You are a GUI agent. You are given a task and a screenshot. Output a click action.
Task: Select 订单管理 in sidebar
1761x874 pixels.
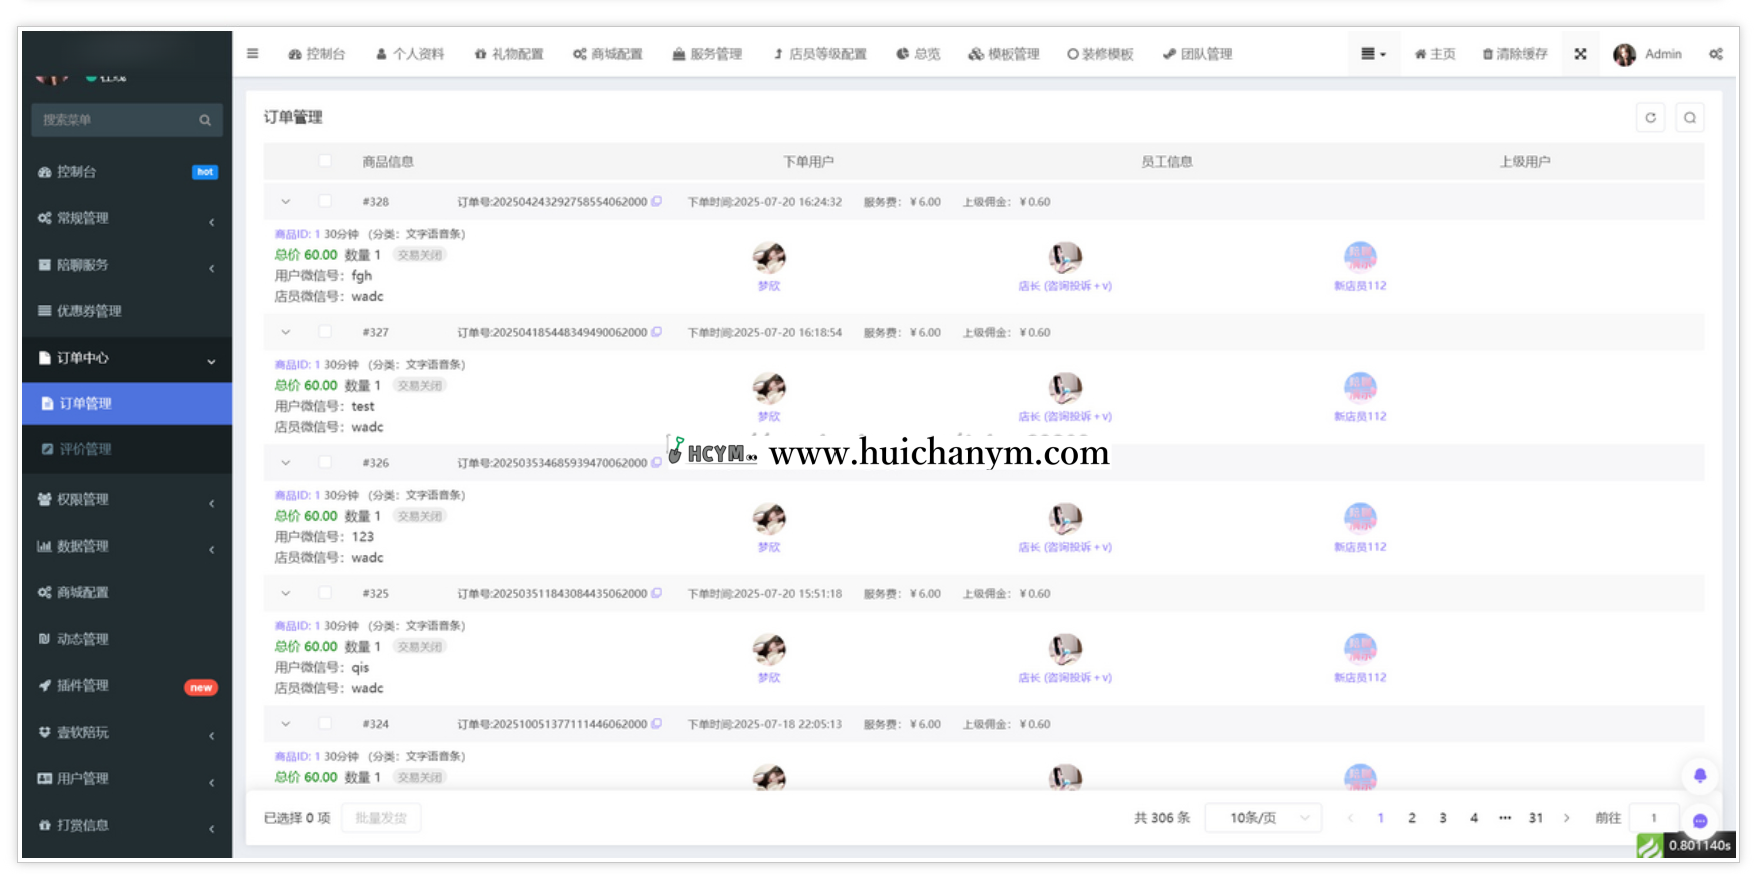tap(127, 404)
